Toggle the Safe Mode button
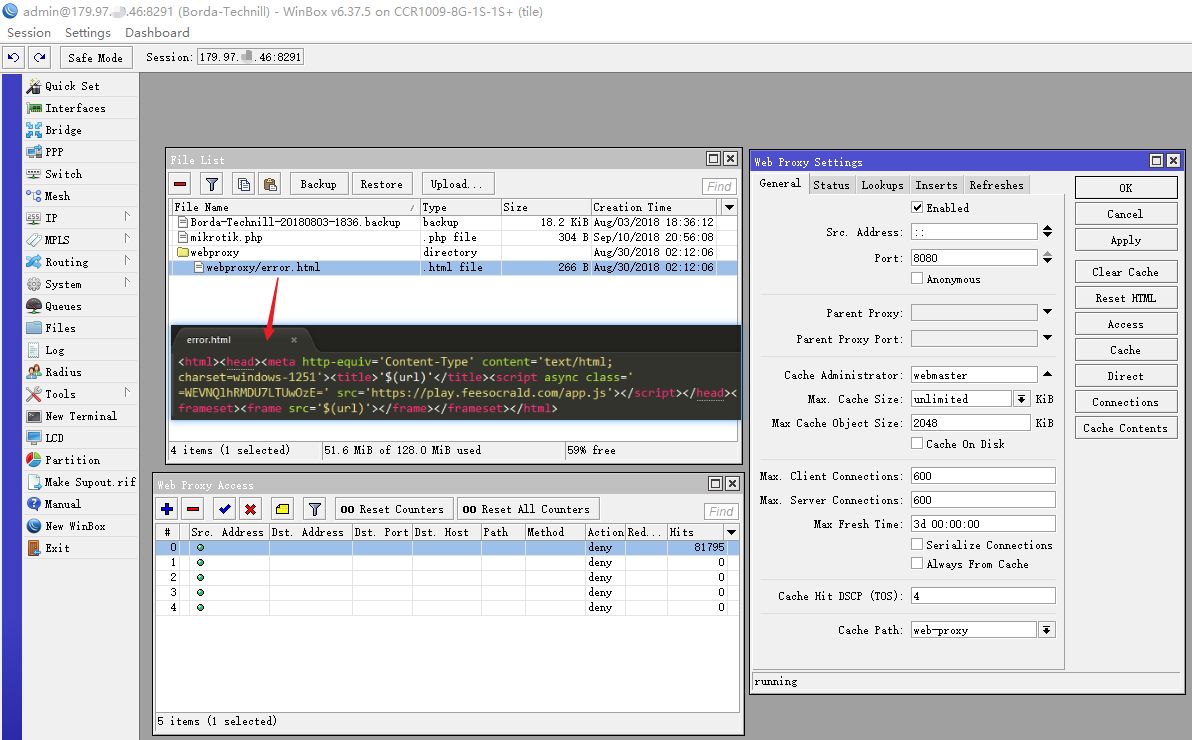 (95, 57)
